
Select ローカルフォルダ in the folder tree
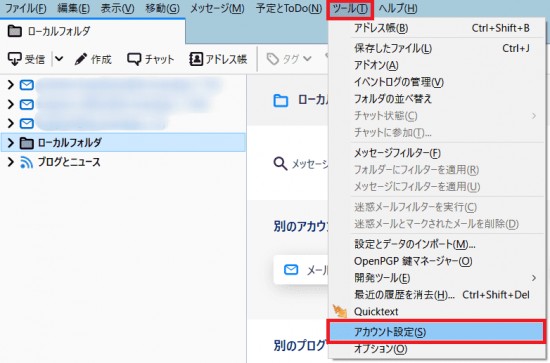pyautogui.click(x=123, y=142)
